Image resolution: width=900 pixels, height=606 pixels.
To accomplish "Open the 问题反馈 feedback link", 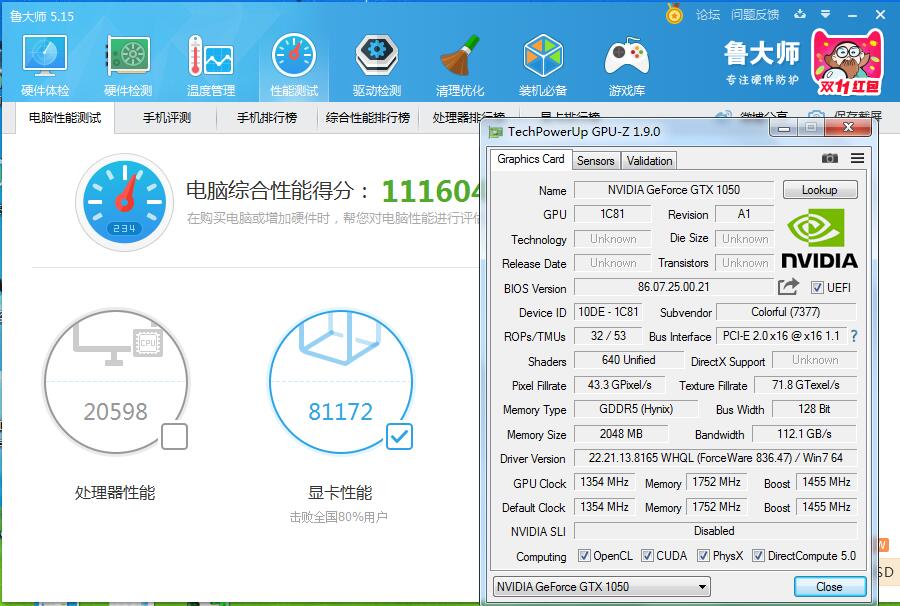I will click(x=755, y=14).
